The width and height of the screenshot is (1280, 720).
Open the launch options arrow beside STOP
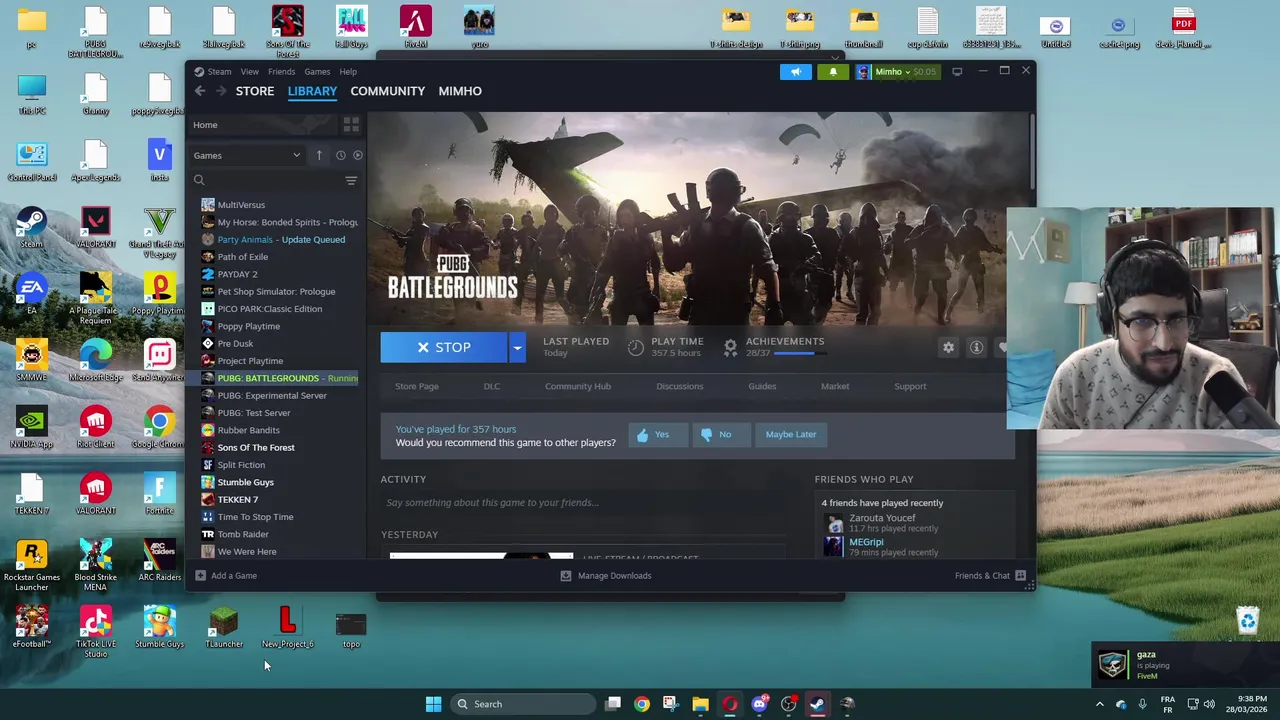click(517, 347)
